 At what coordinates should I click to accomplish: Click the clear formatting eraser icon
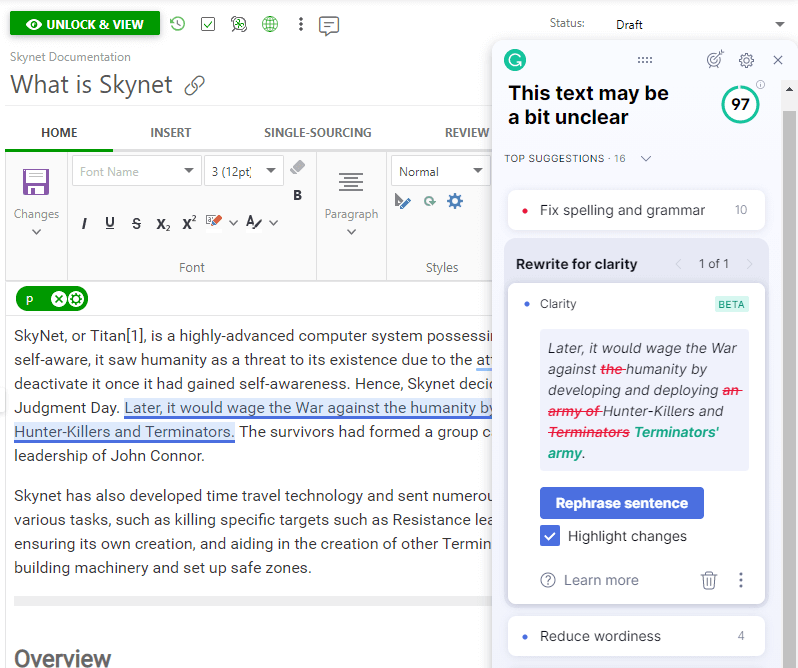297,167
